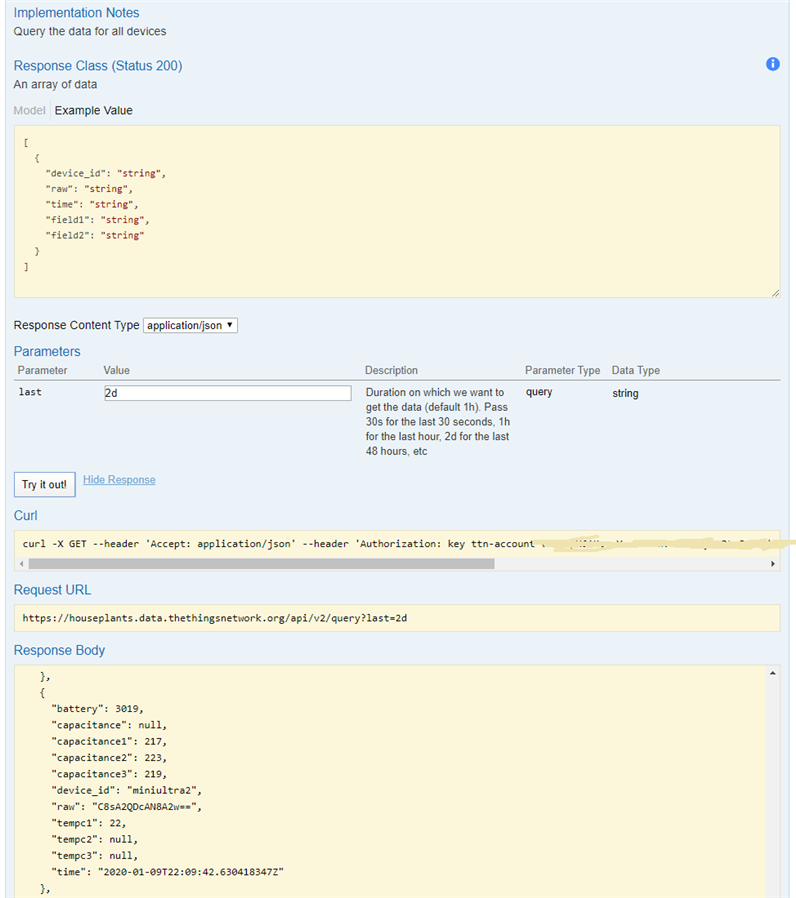Image resolution: width=796 pixels, height=898 pixels.
Task: Click the blue info icon
Action: [x=772, y=64]
